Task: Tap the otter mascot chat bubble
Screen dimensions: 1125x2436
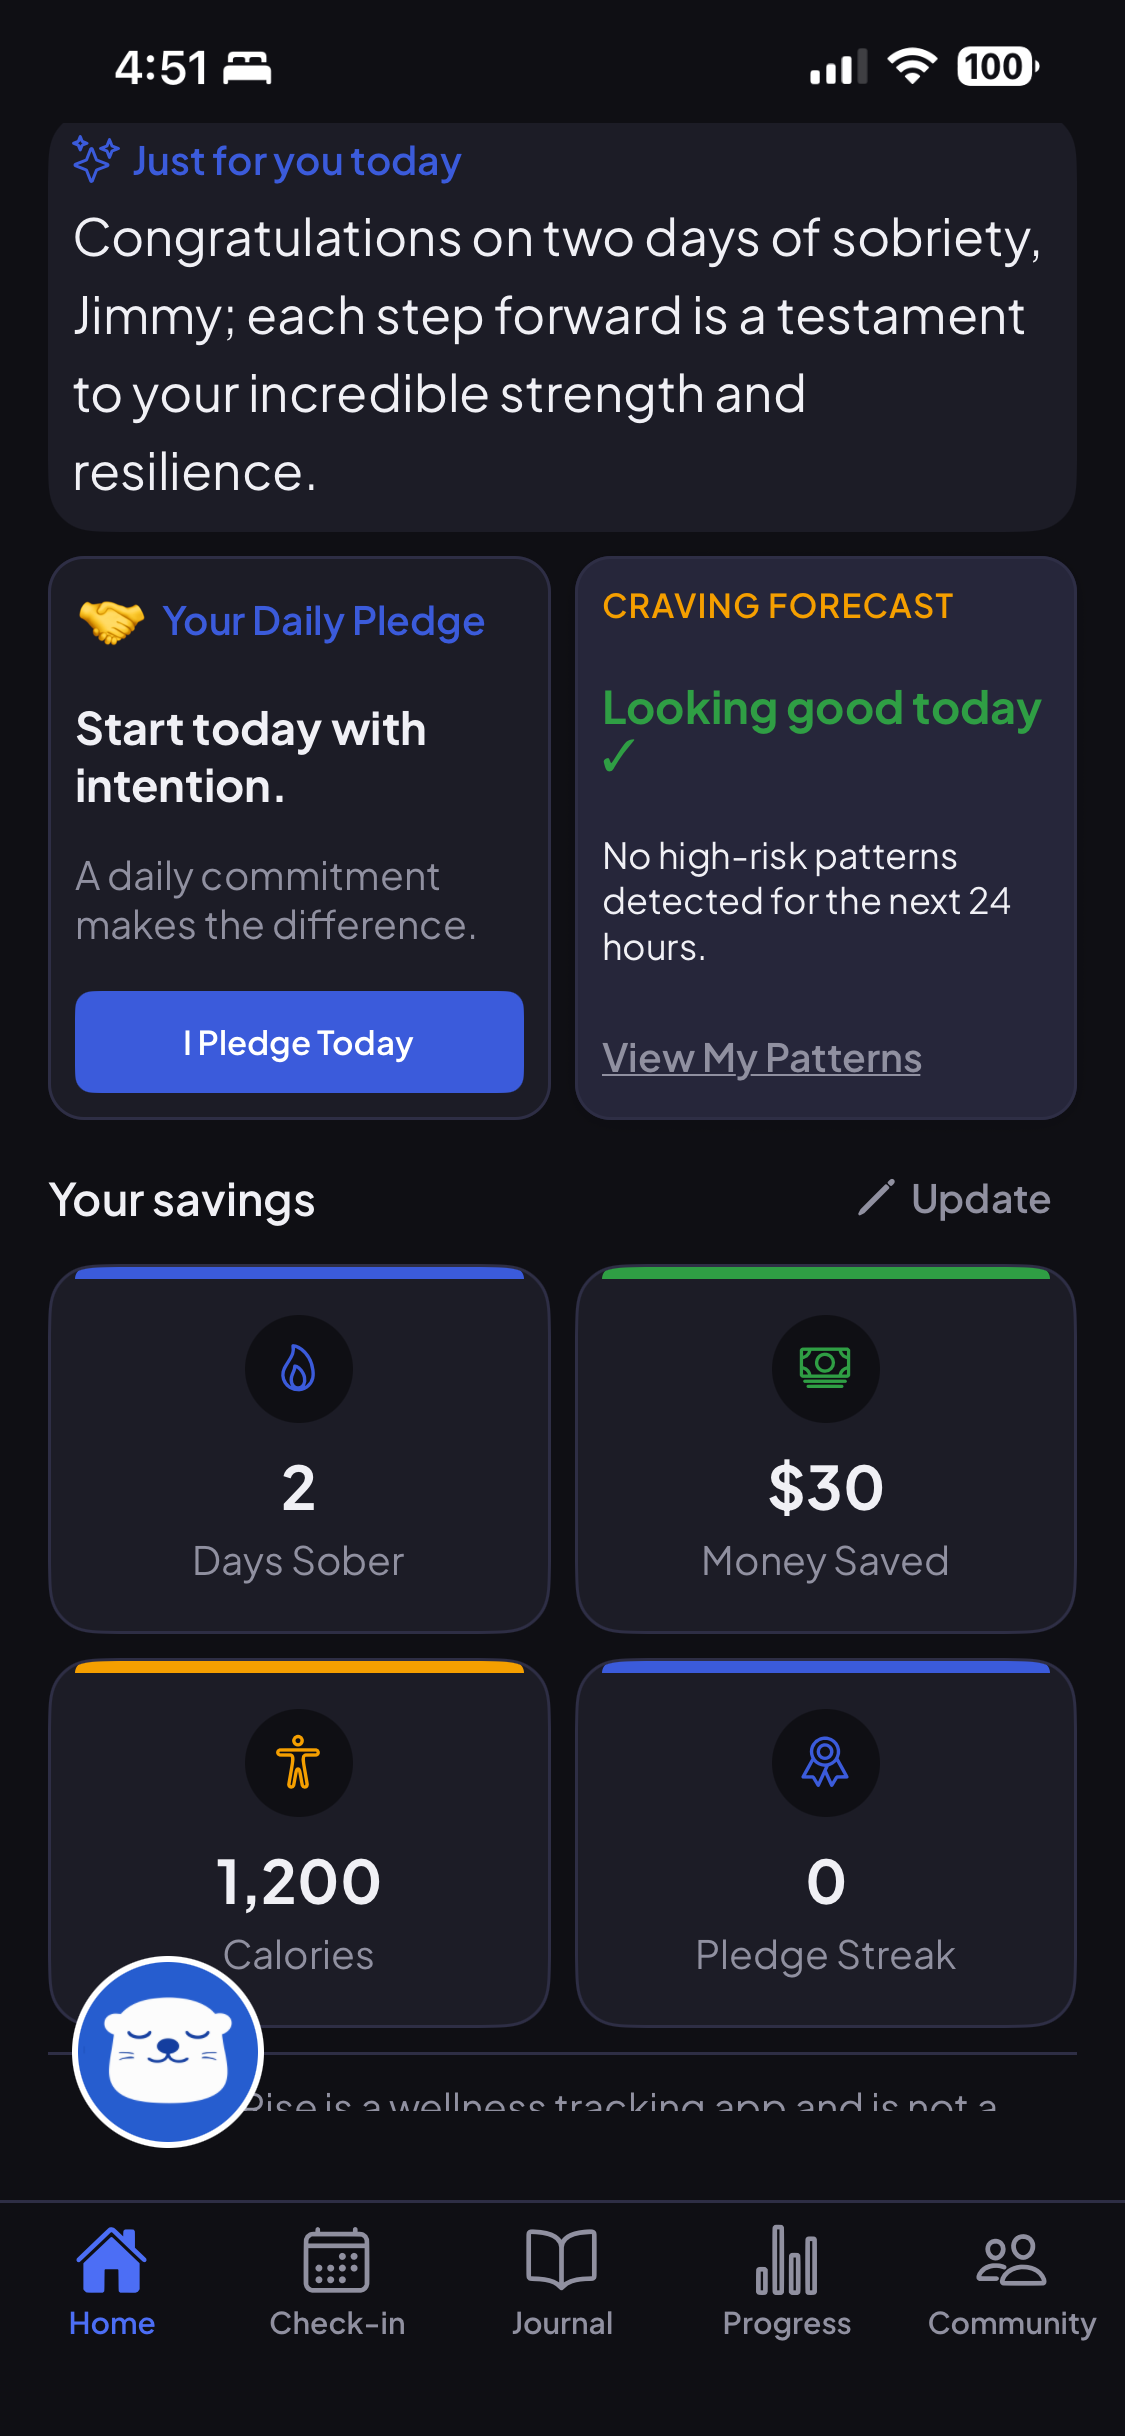Action: [168, 2051]
